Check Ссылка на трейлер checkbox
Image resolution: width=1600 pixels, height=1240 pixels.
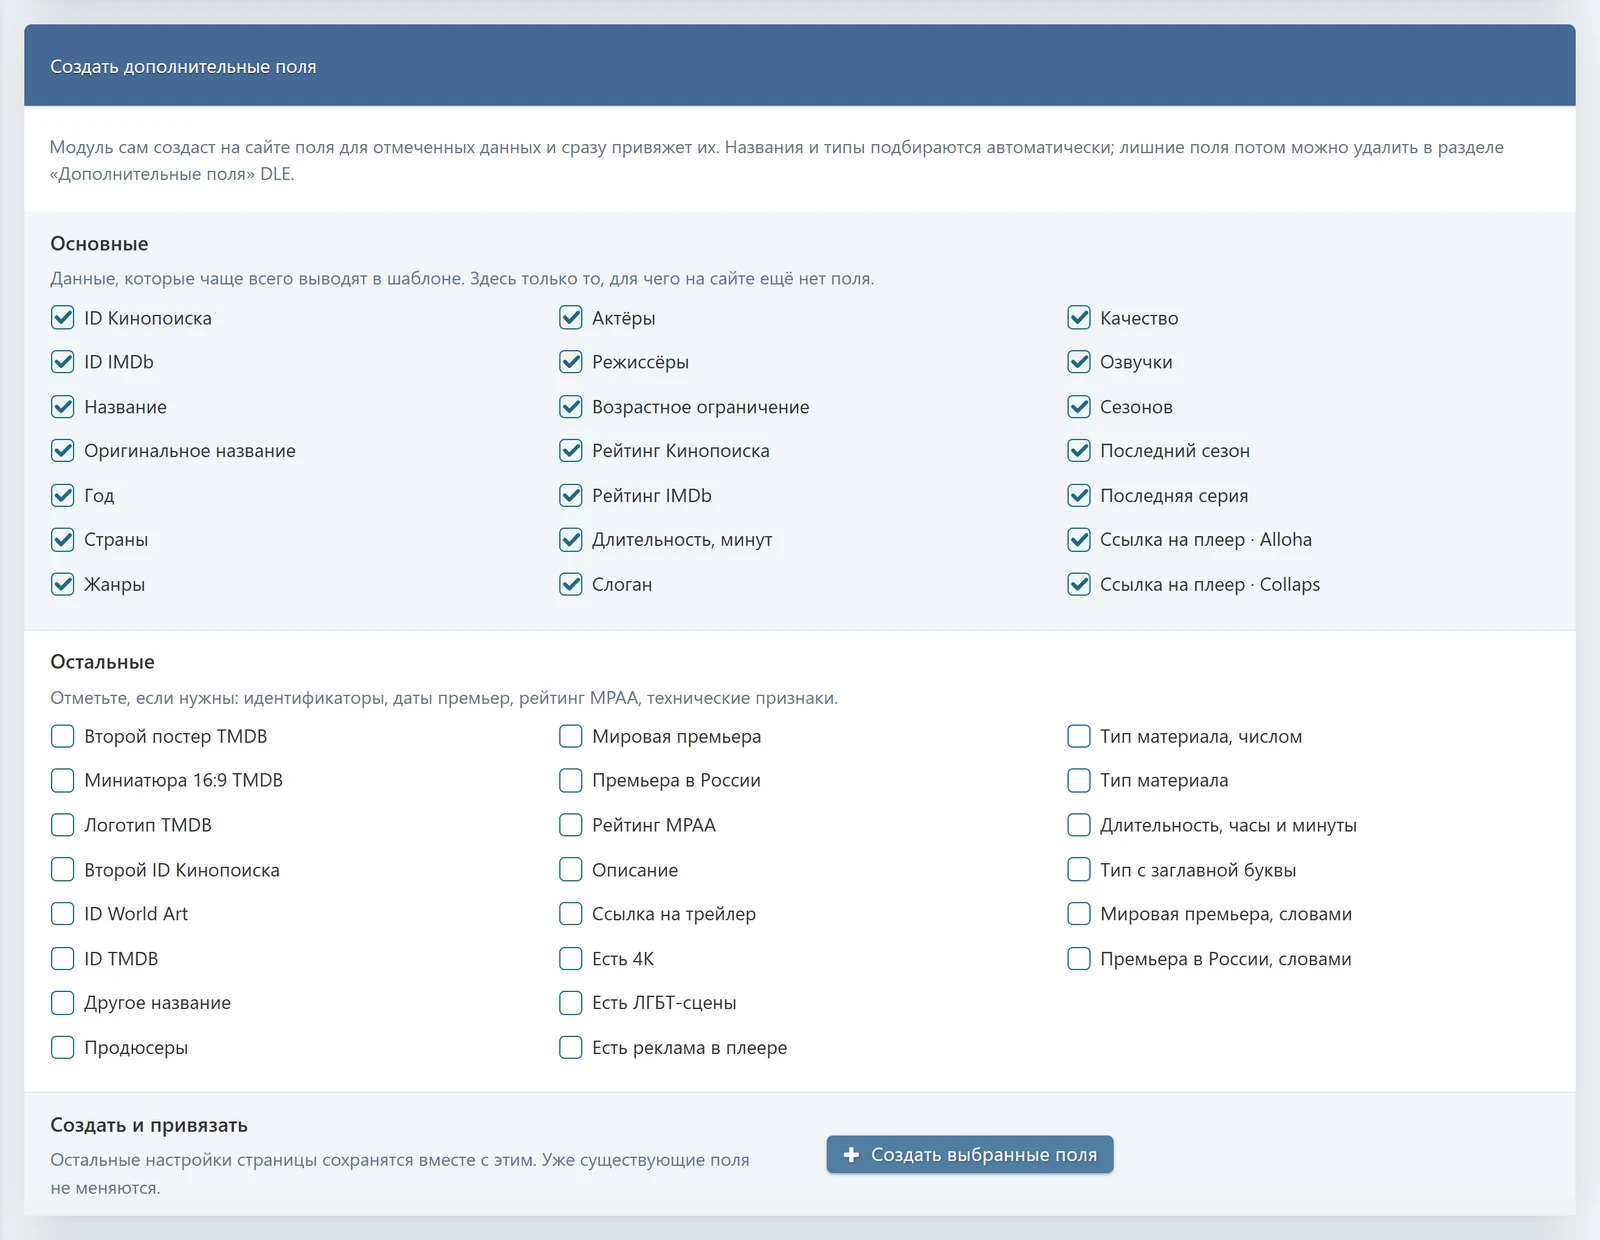pos(571,914)
